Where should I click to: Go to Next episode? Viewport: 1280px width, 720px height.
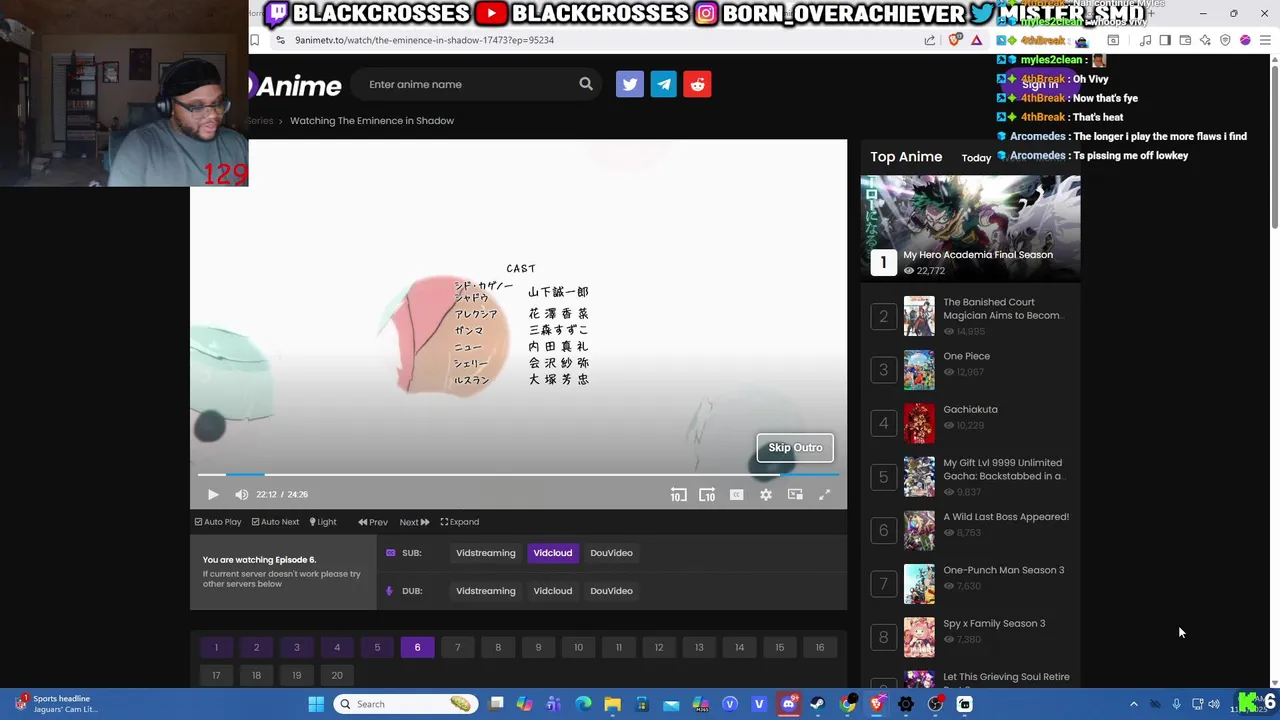pos(414,522)
